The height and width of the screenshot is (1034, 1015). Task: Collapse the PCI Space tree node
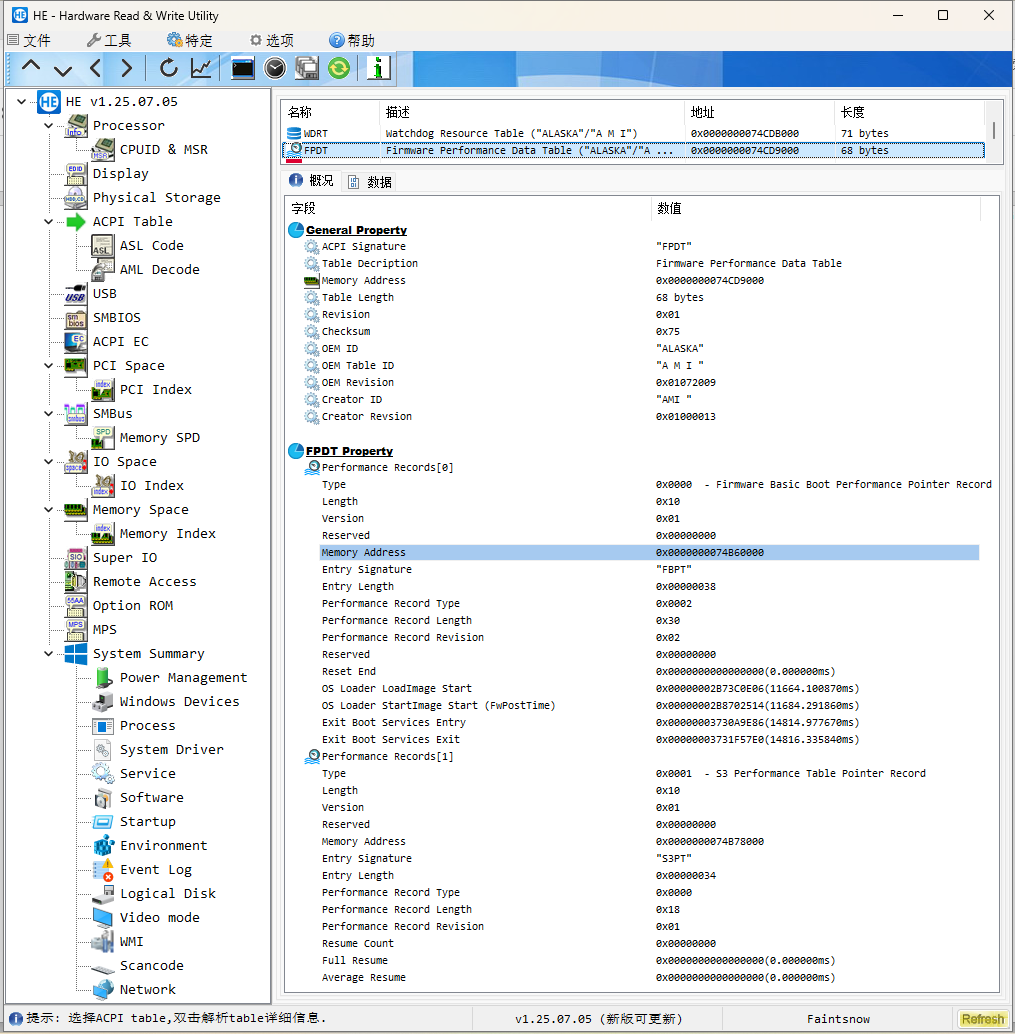(x=50, y=366)
